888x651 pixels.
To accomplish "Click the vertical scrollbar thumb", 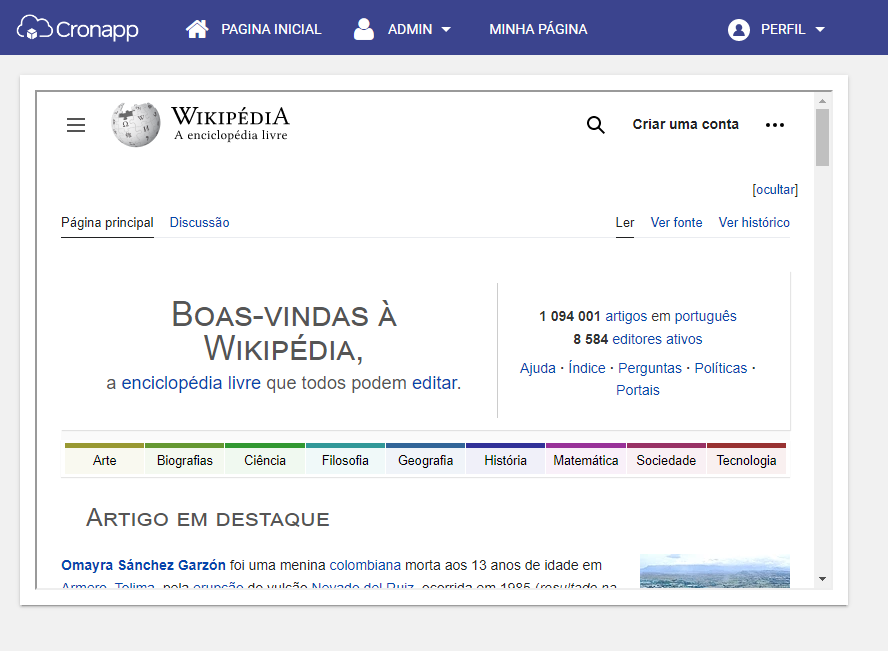I will [822, 138].
